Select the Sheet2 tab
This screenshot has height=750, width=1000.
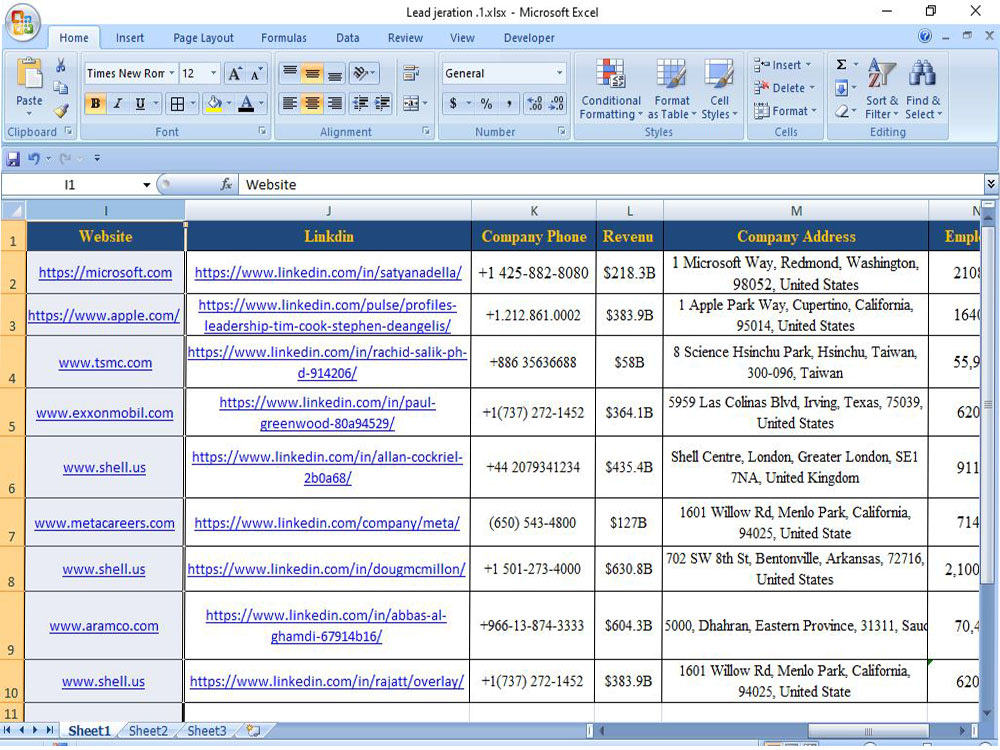[147, 731]
